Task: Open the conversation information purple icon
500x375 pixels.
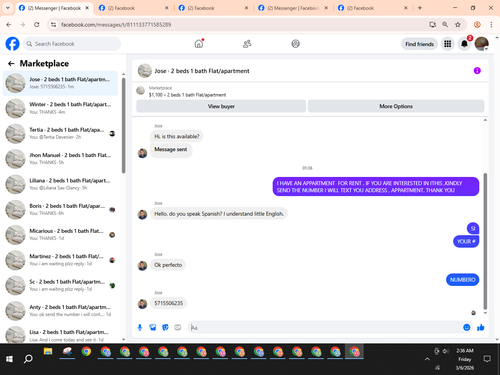Action: coord(477,71)
